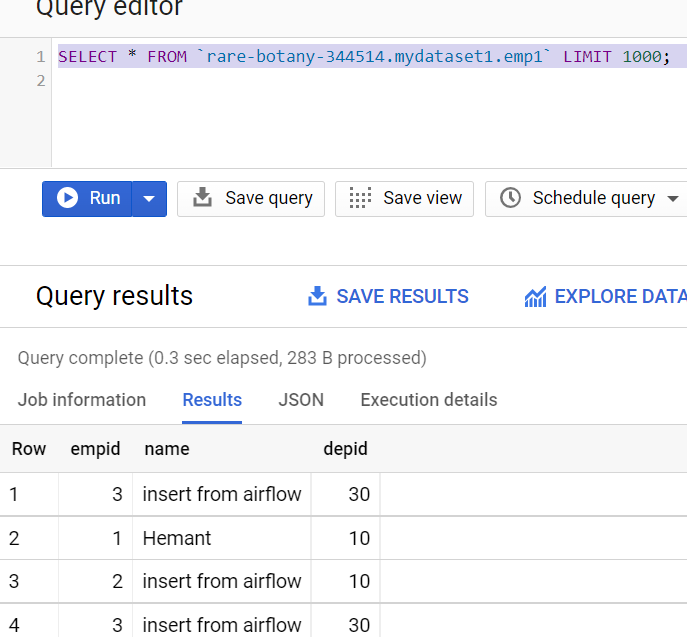Viewport: 687px width, 637px height.
Task: Open the Run options dropdown arrow
Action: pyautogui.click(x=149, y=198)
